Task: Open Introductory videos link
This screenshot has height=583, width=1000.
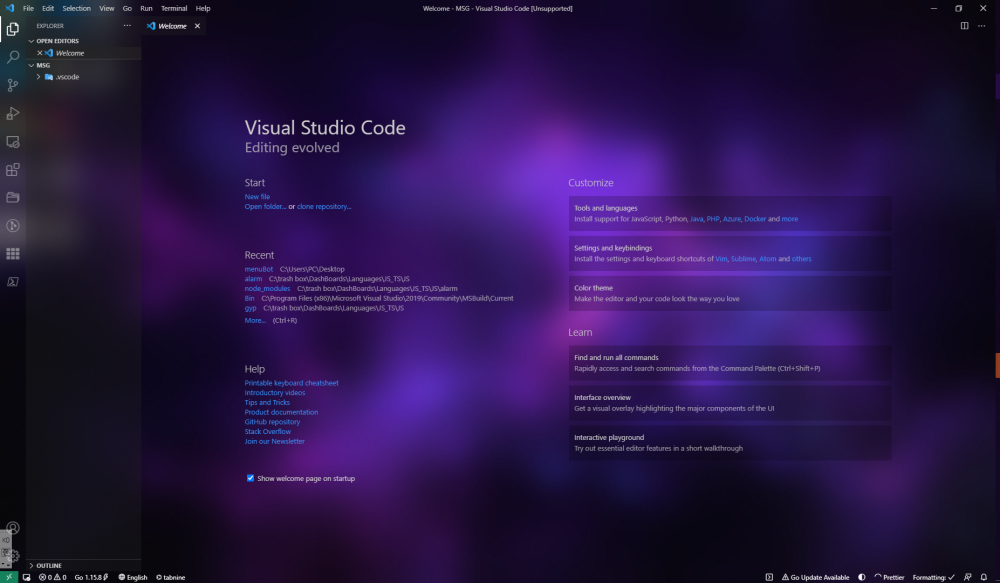Action: [x=275, y=393]
